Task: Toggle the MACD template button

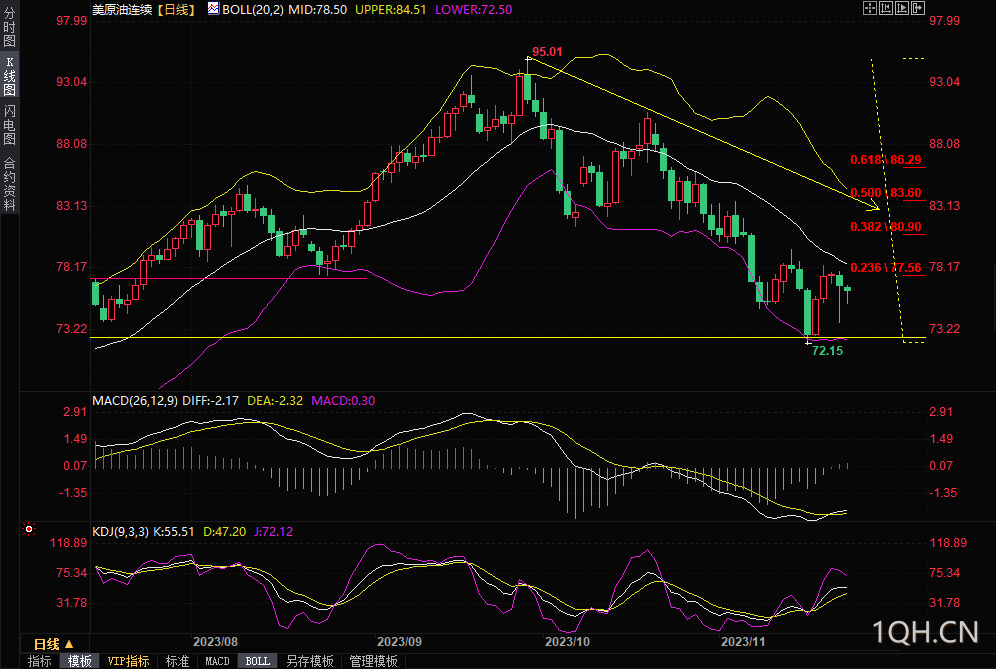Action: (x=217, y=661)
